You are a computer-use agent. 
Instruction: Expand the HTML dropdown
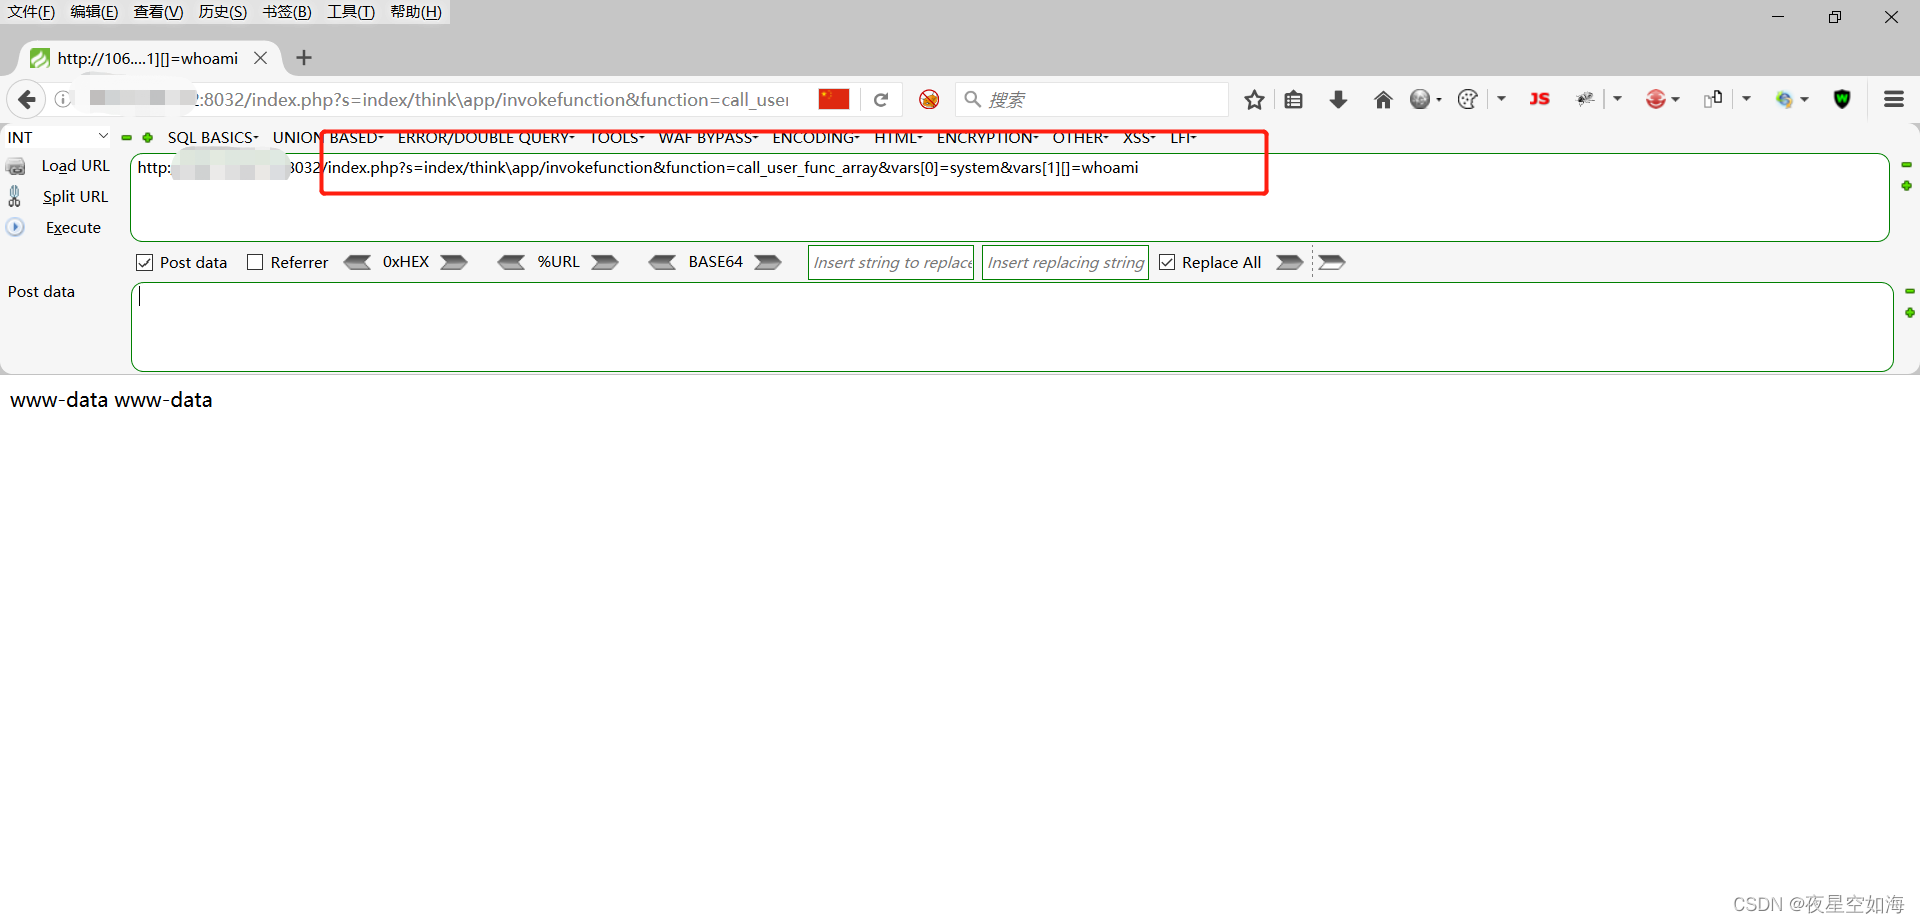898,137
